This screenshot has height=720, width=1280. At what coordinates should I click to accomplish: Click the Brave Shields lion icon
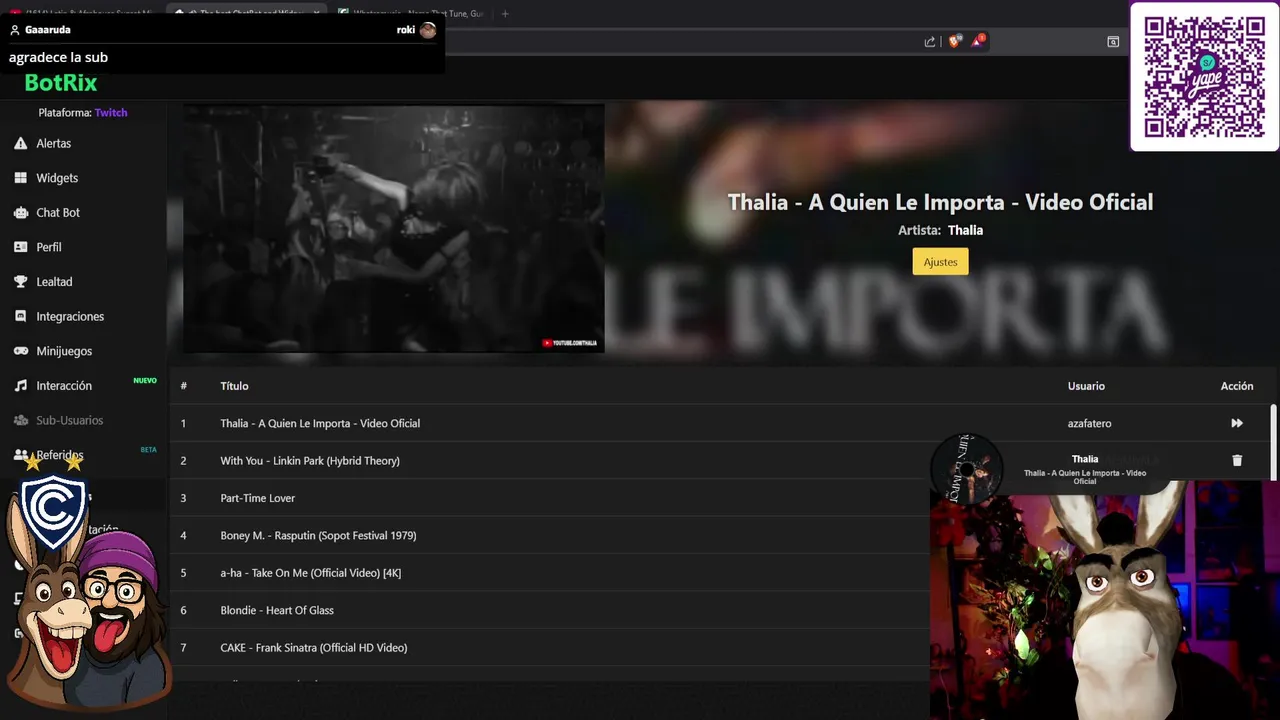pyautogui.click(x=954, y=41)
